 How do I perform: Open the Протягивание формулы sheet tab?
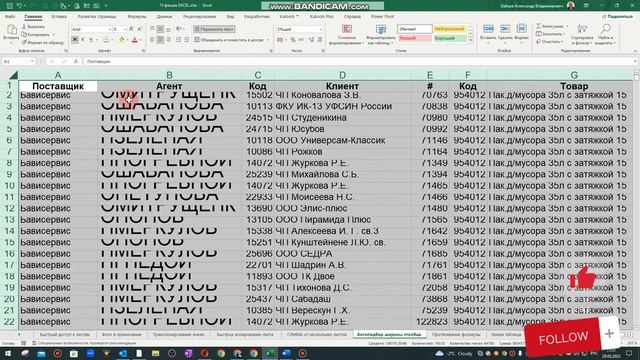(456, 334)
